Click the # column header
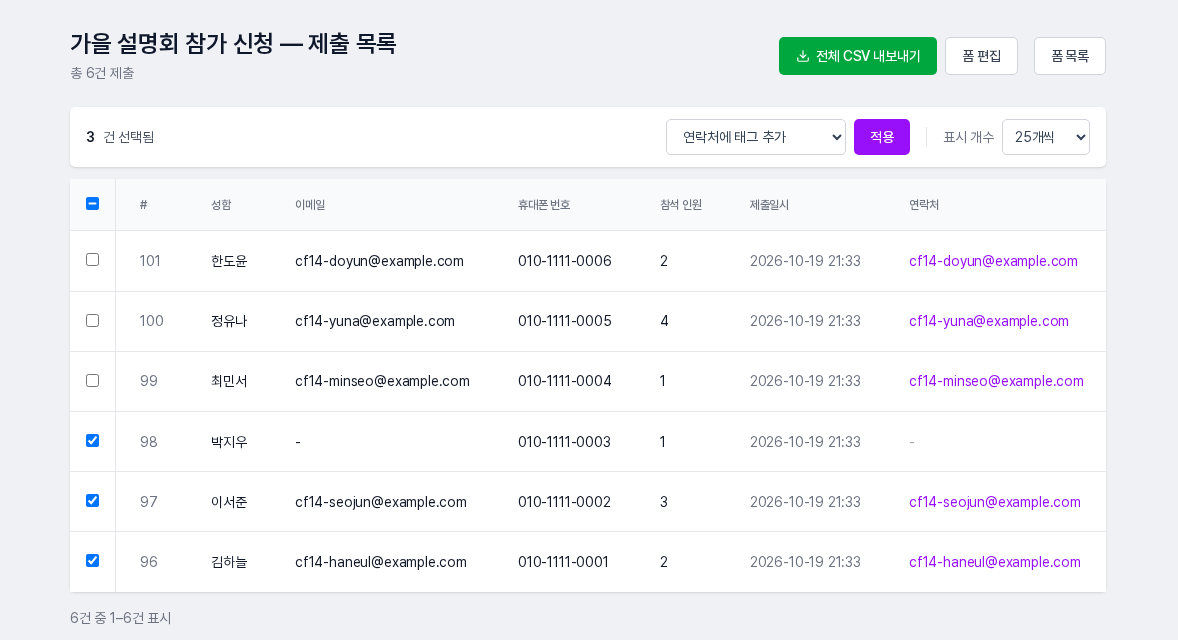Image resolution: width=1178 pixels, height=640 pixels. tap(143, 204)
